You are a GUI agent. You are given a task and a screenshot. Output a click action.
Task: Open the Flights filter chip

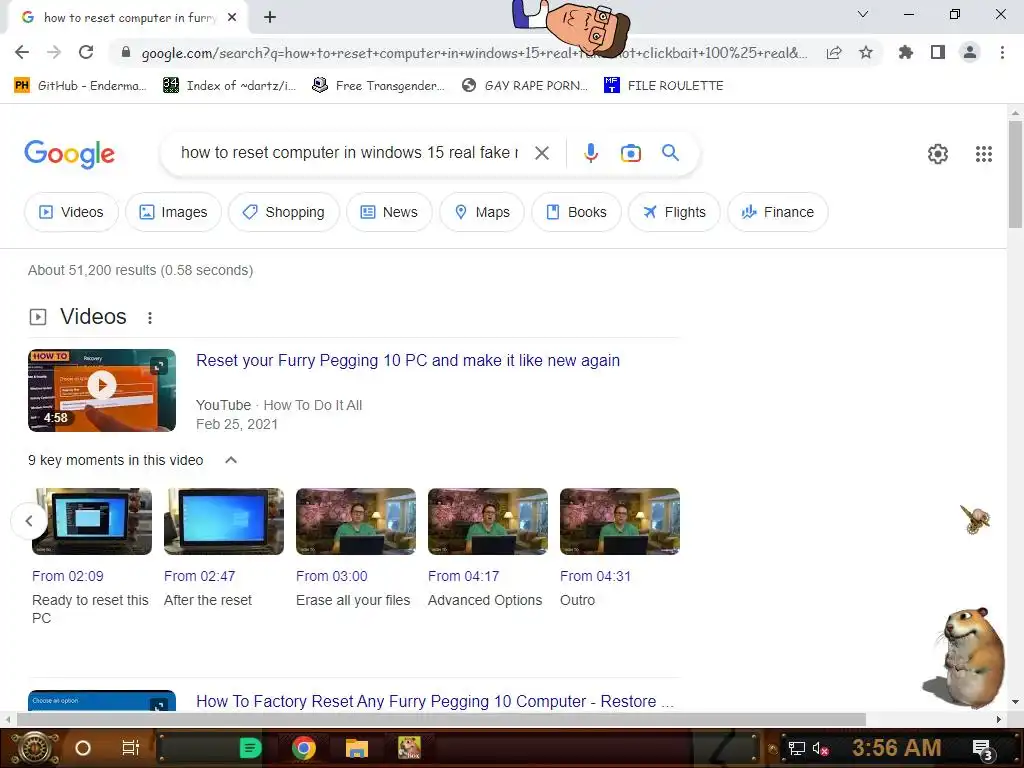[674, 212]
